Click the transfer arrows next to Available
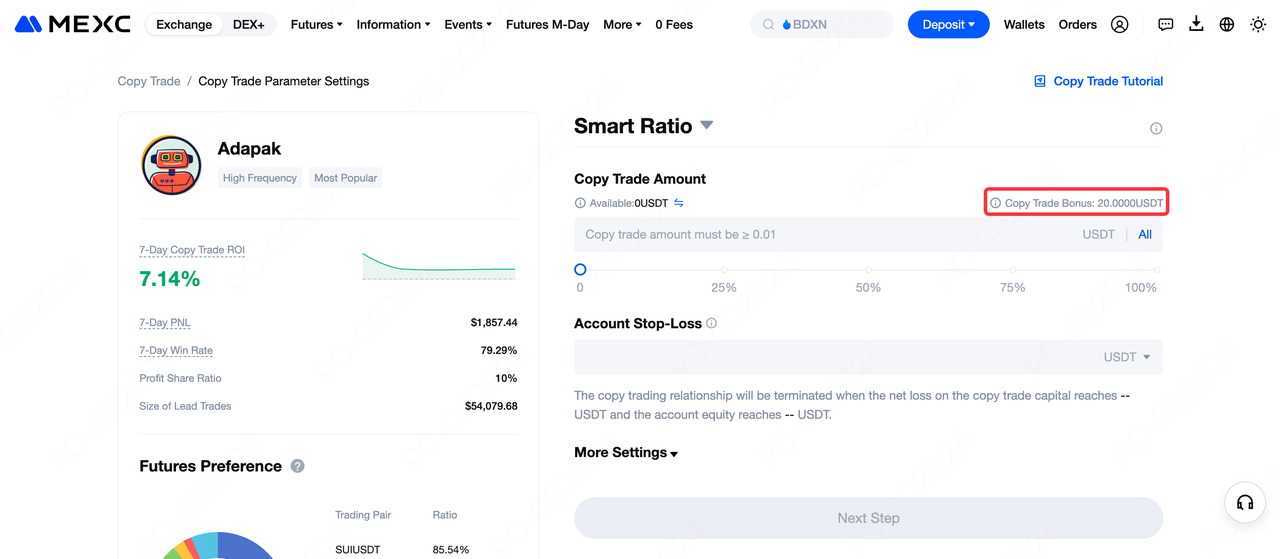Viewport: 1280px width, 559px height. coord(679,203)
